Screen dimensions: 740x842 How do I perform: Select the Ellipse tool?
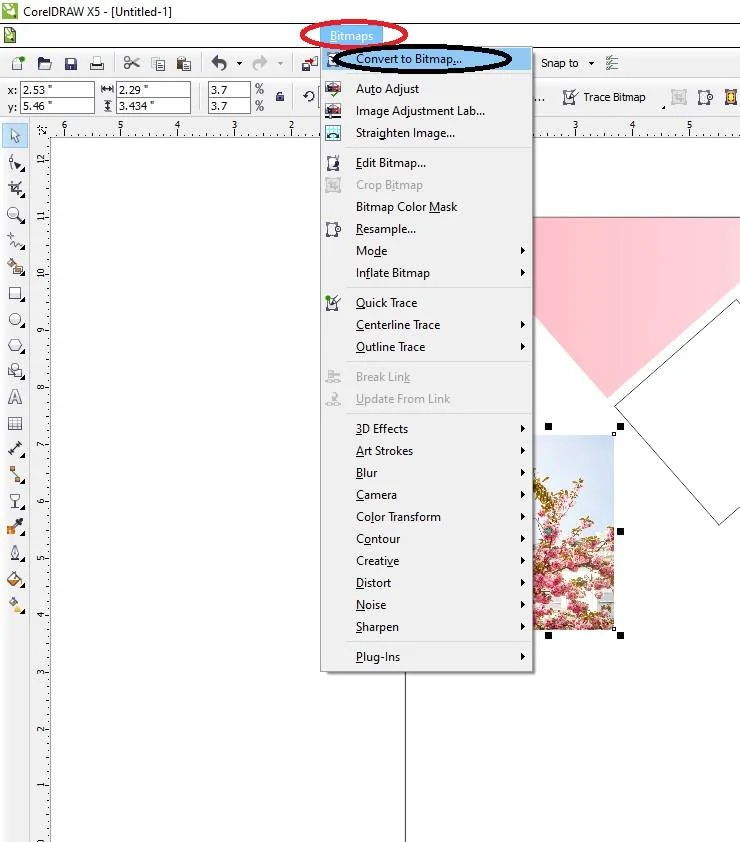click(15, 320)
